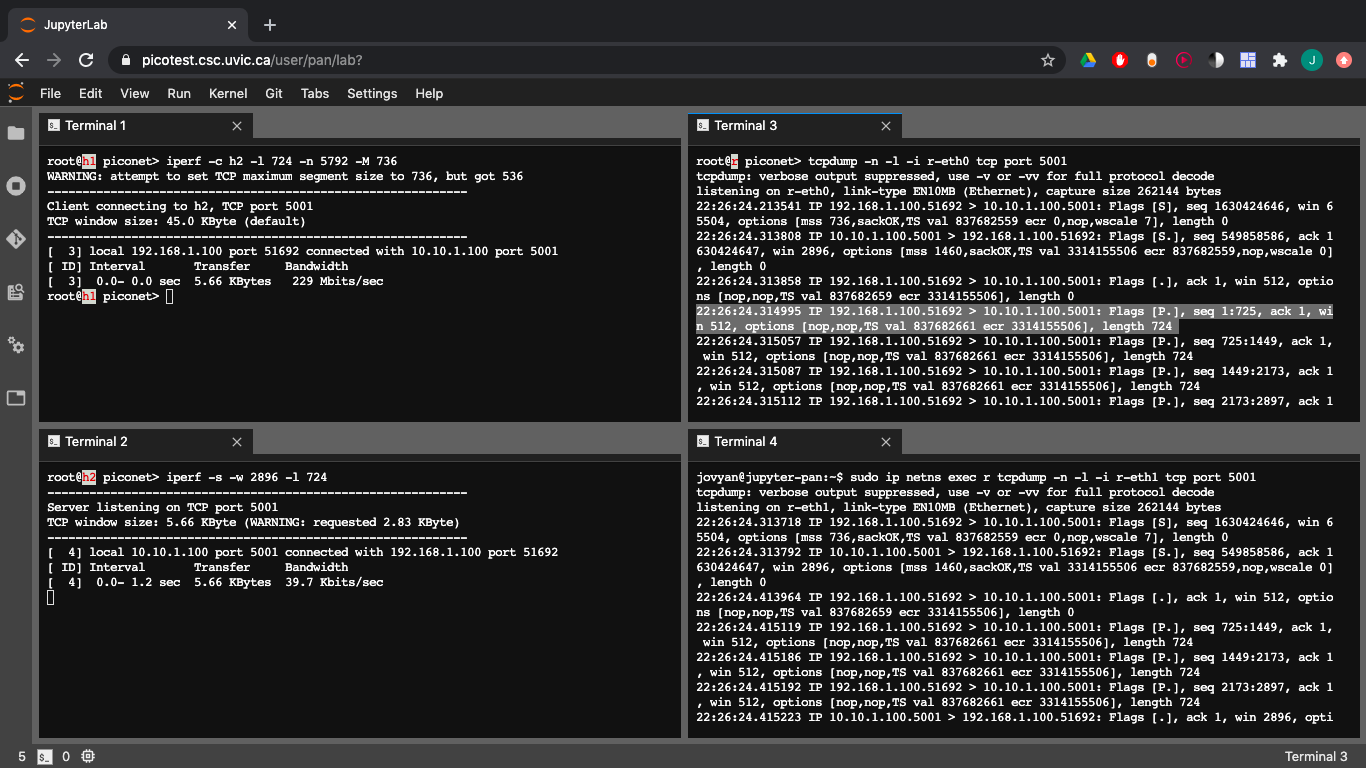Viewport: 1366px width, 768px height.
Task: Open the File Browser sidebar icon
Action: tap(16, 133)
